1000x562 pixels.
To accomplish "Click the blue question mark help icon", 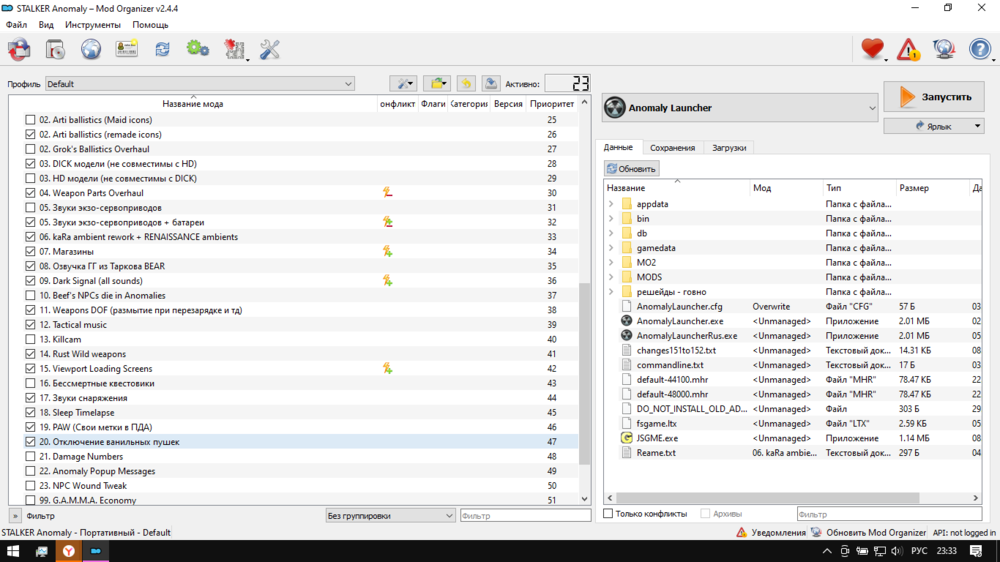I will coord(979,49).
